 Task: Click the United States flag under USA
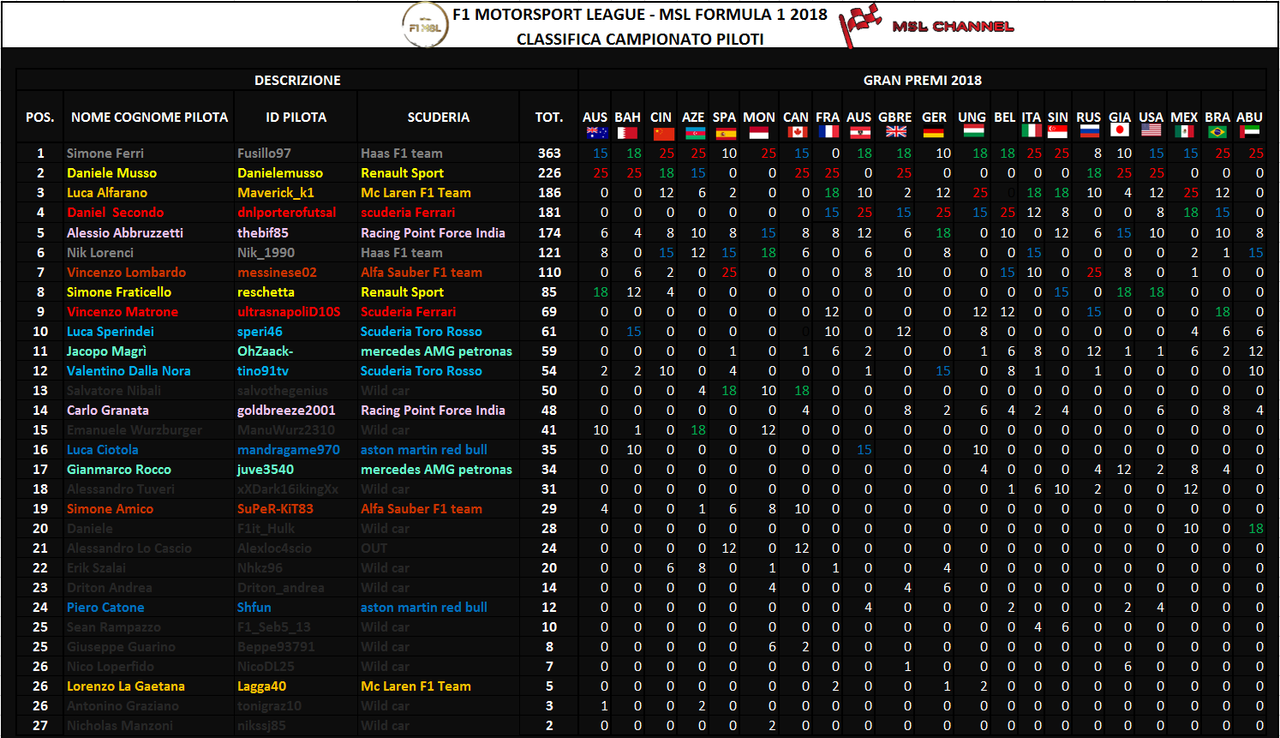tap(1152, 132)
